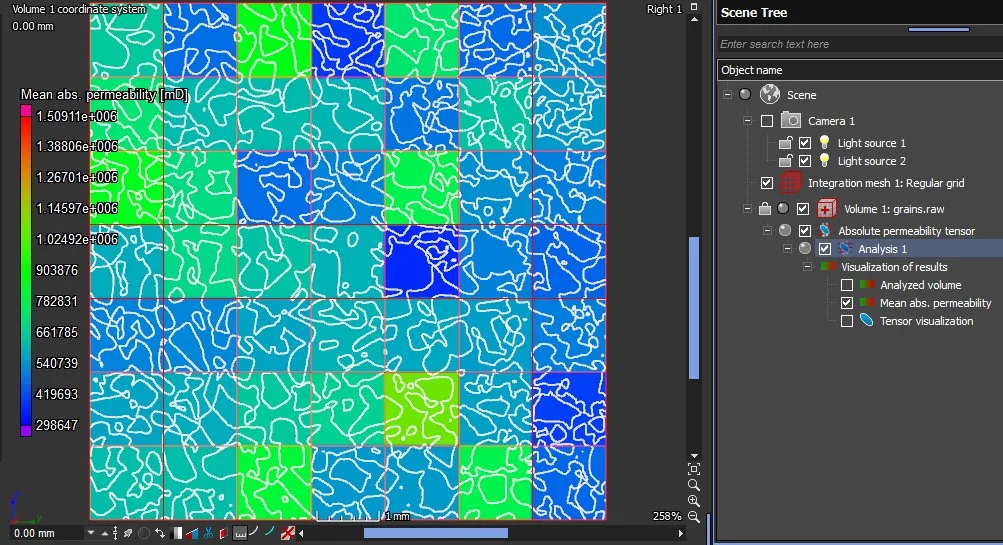
Task: Click the scroll right arrow at bottom
Action: point(681,533)
